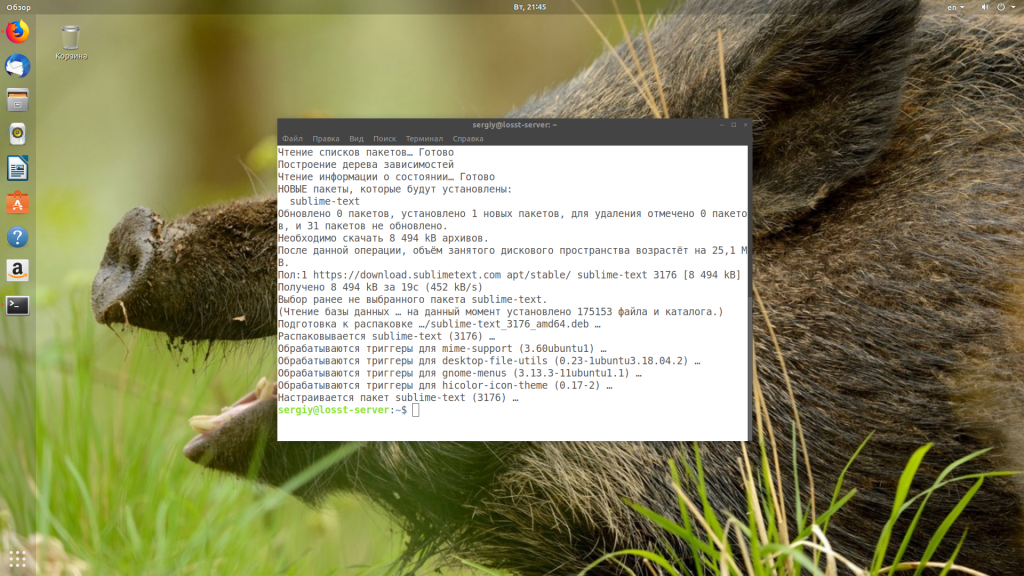The height and width of the screenshot is (576, 1024).
Task: Open the Терминал menu
Action: [x=424, y=139]
